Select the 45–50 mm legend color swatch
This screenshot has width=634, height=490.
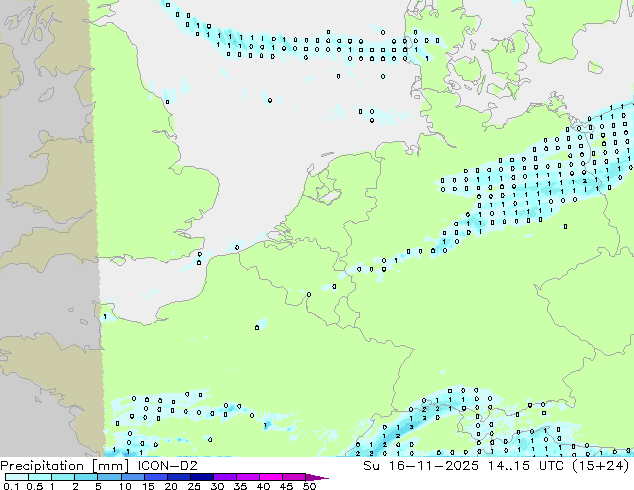point(294,477)
